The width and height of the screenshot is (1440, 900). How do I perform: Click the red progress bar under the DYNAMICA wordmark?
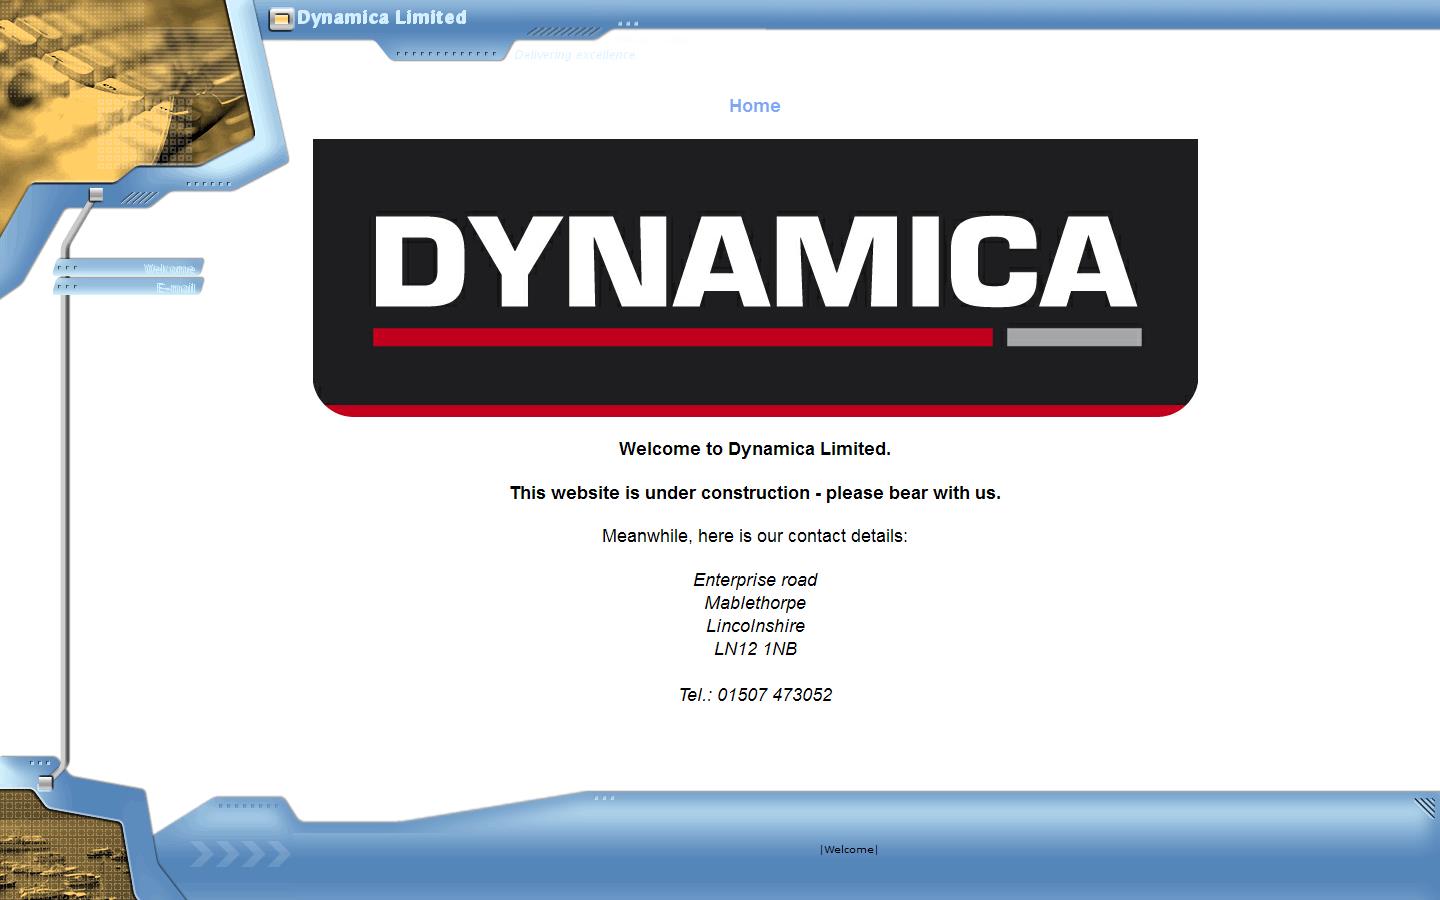tap(681, 337)
